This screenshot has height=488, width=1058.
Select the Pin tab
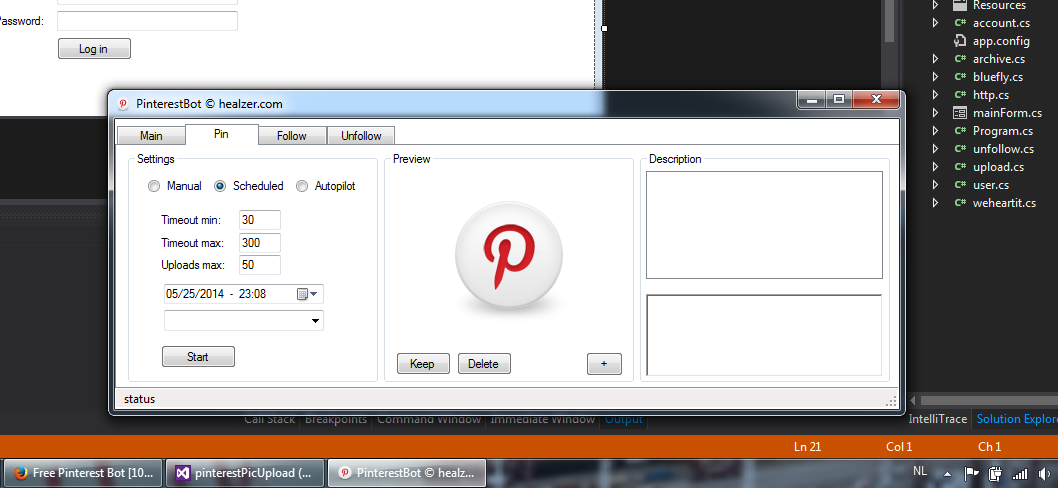221,134
